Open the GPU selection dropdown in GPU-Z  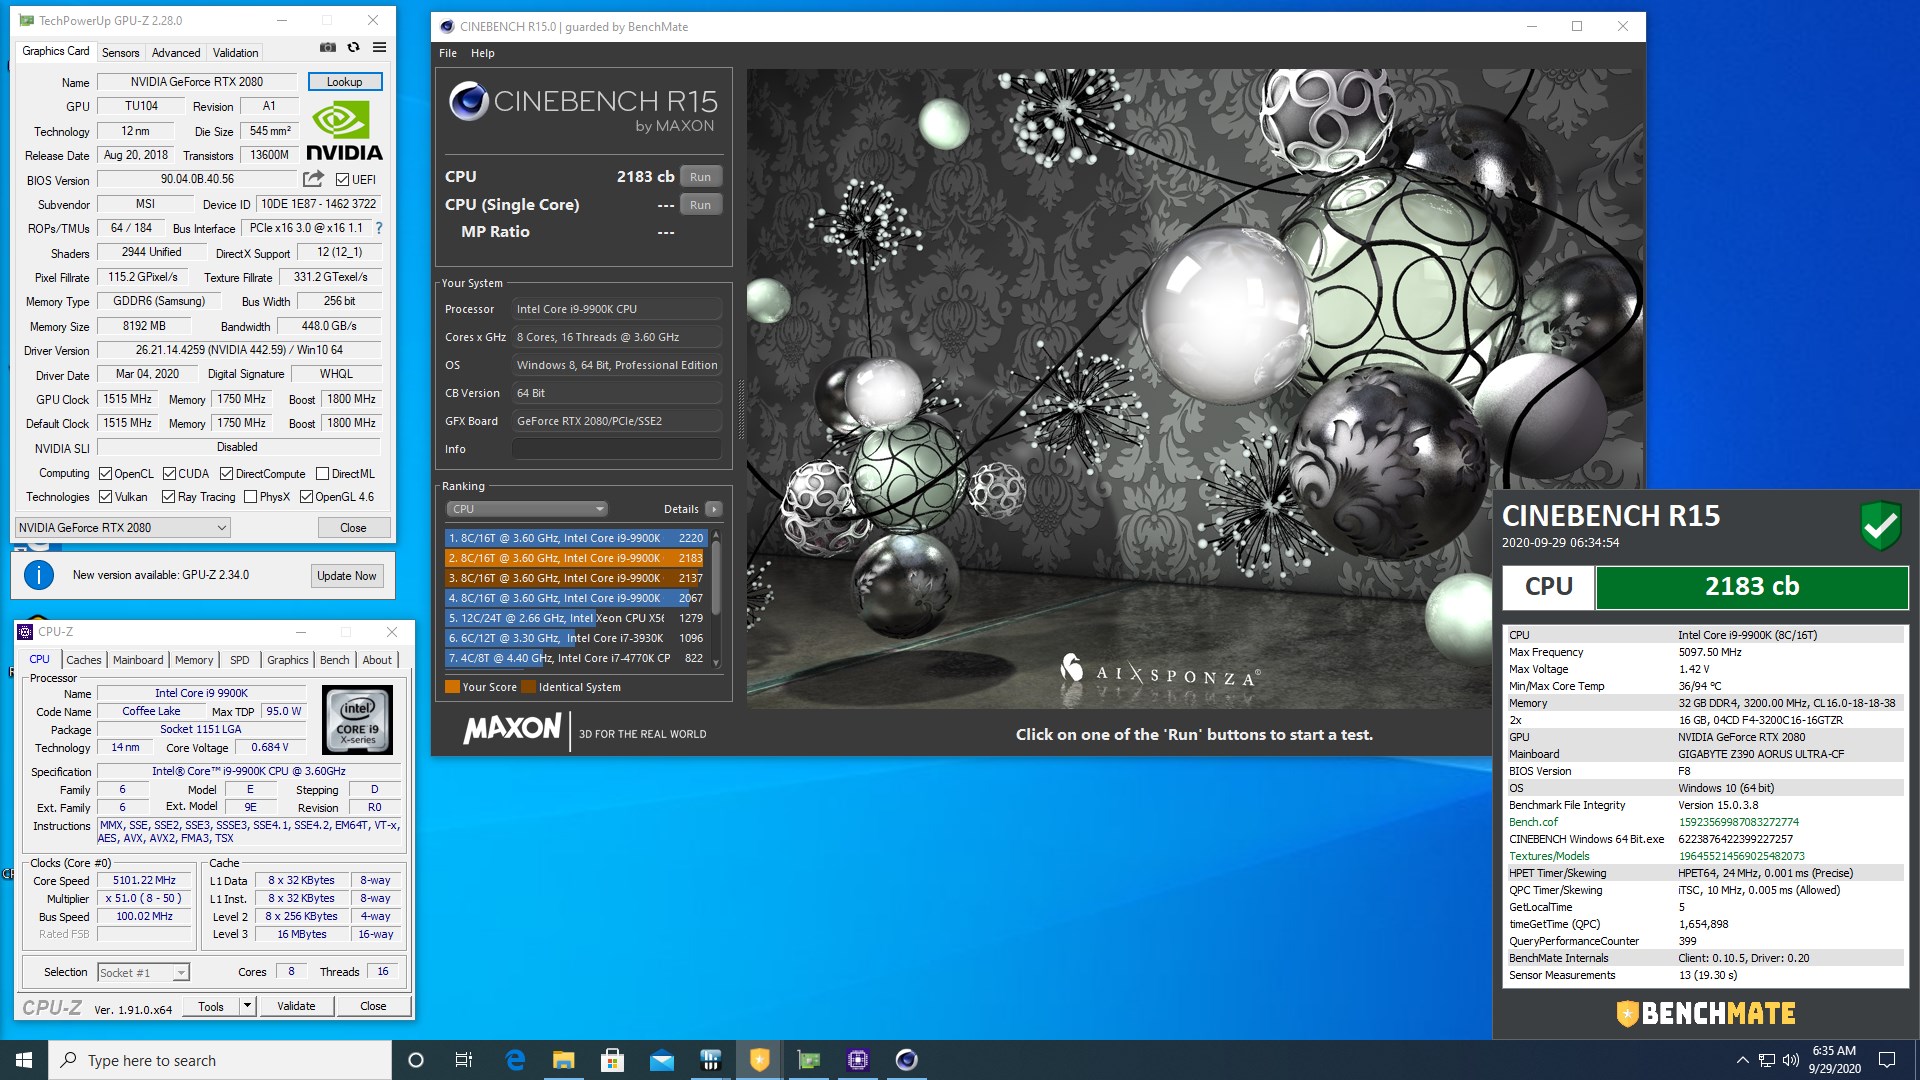[123, 528]
